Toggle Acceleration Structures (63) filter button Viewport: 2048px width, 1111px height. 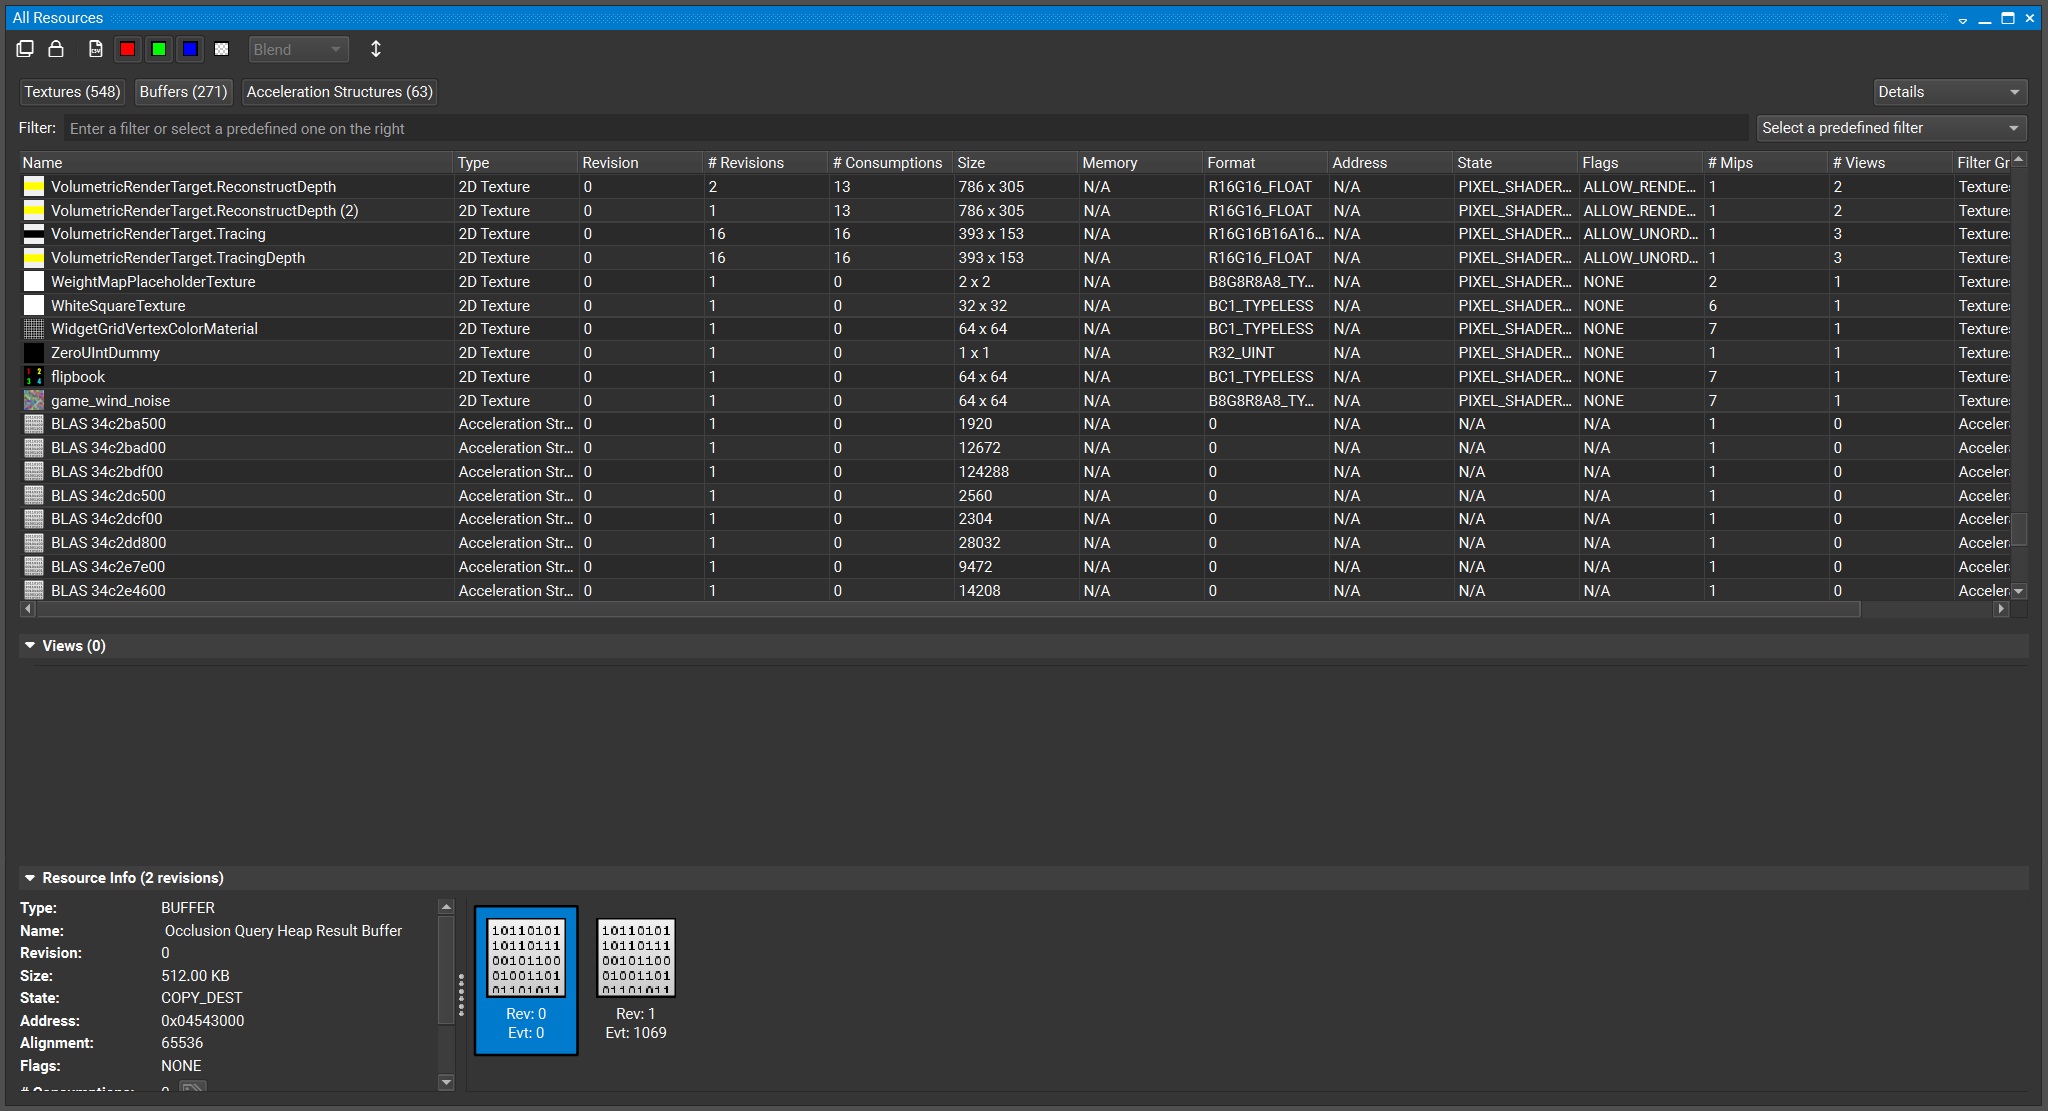point(339,92)
